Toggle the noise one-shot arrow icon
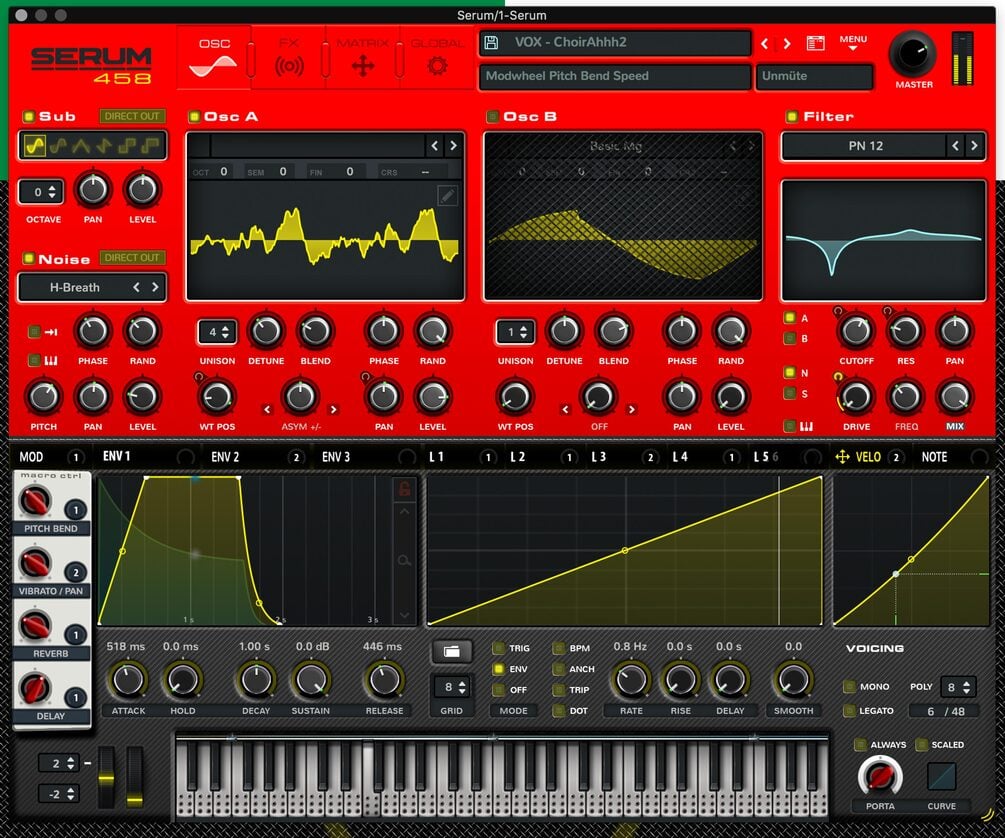The width and height of the screenshot is (1005, 838). (51, 331)
